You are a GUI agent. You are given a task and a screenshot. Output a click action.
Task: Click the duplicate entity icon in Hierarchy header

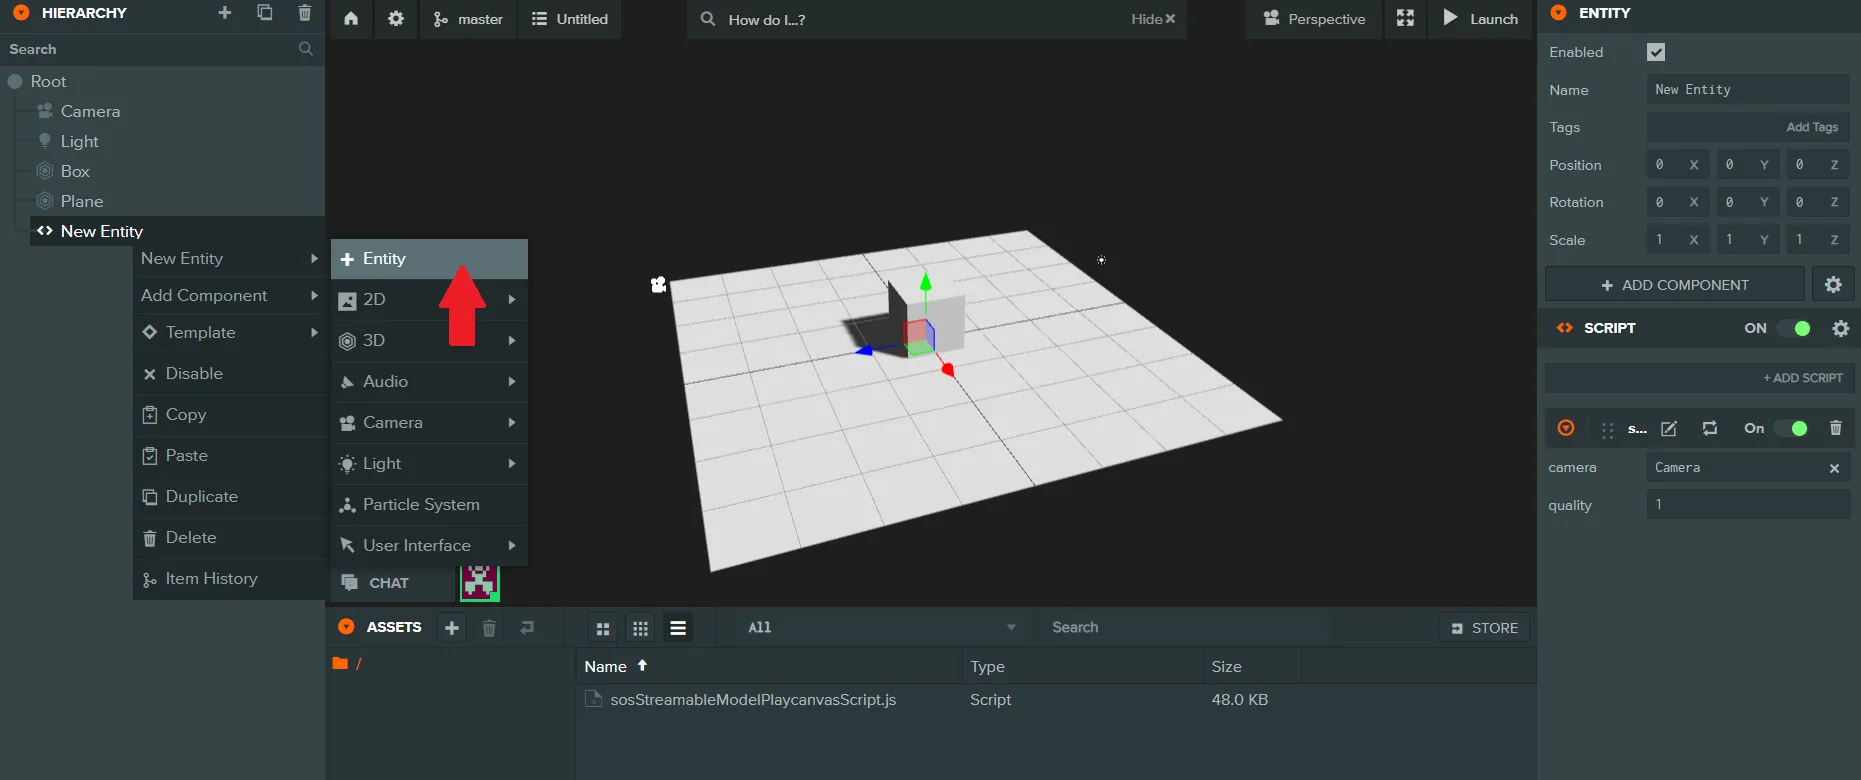coord(265,13)
